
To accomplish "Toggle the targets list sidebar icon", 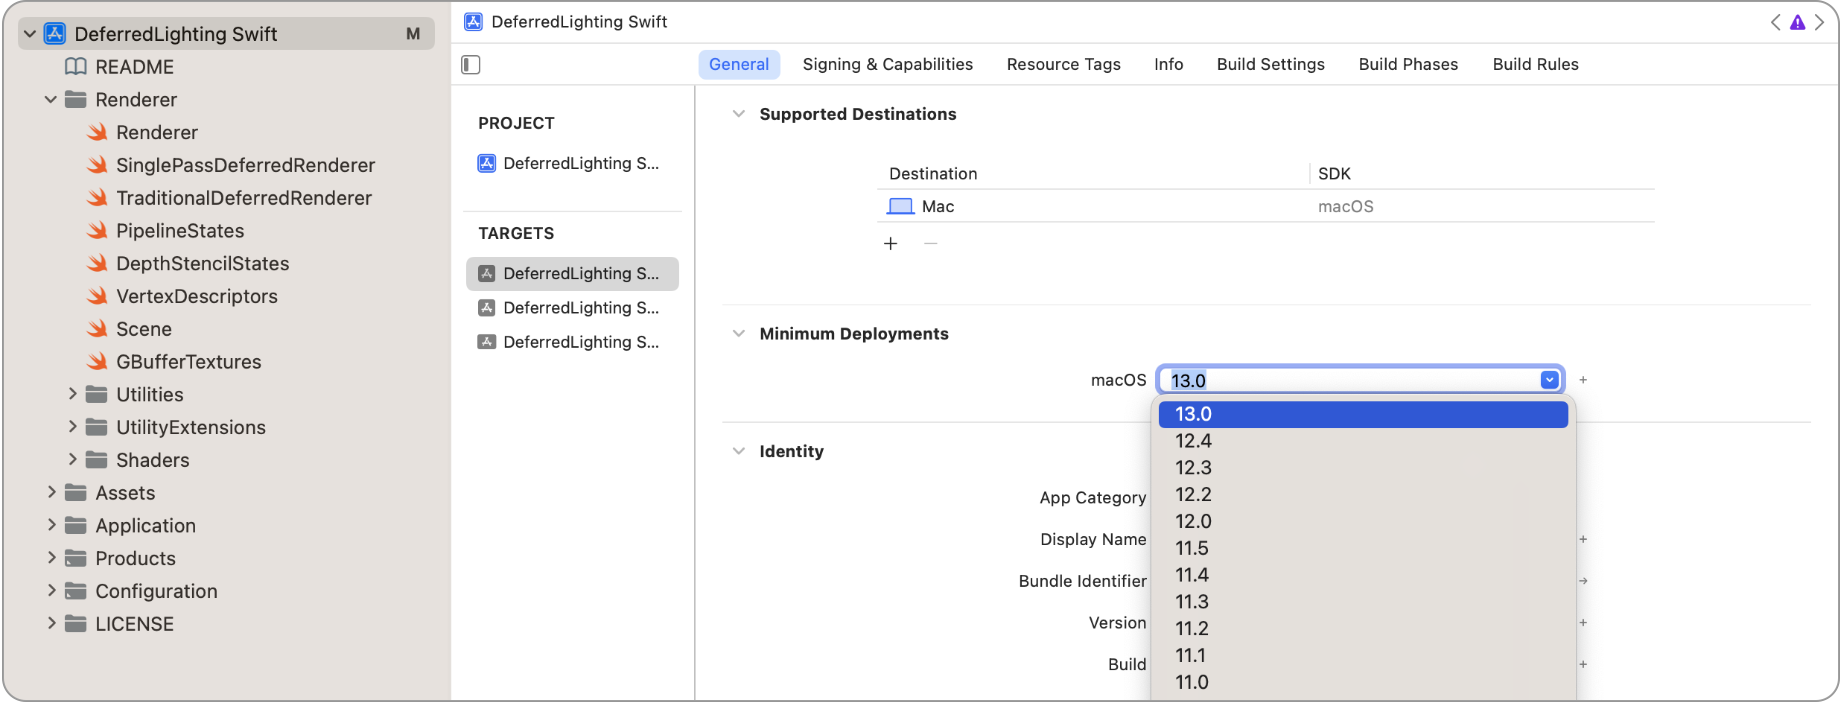I will pyautogui.click(x=471, y=65).
